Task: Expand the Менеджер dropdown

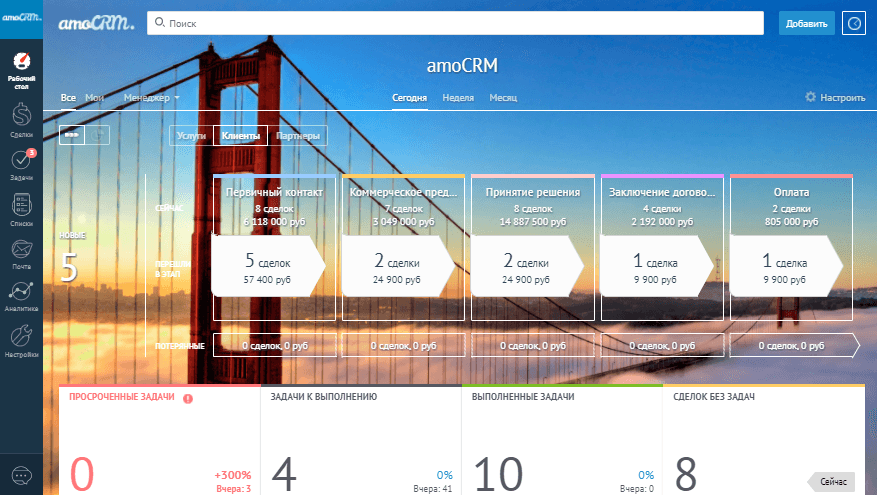Action: [x=152, y=97]
